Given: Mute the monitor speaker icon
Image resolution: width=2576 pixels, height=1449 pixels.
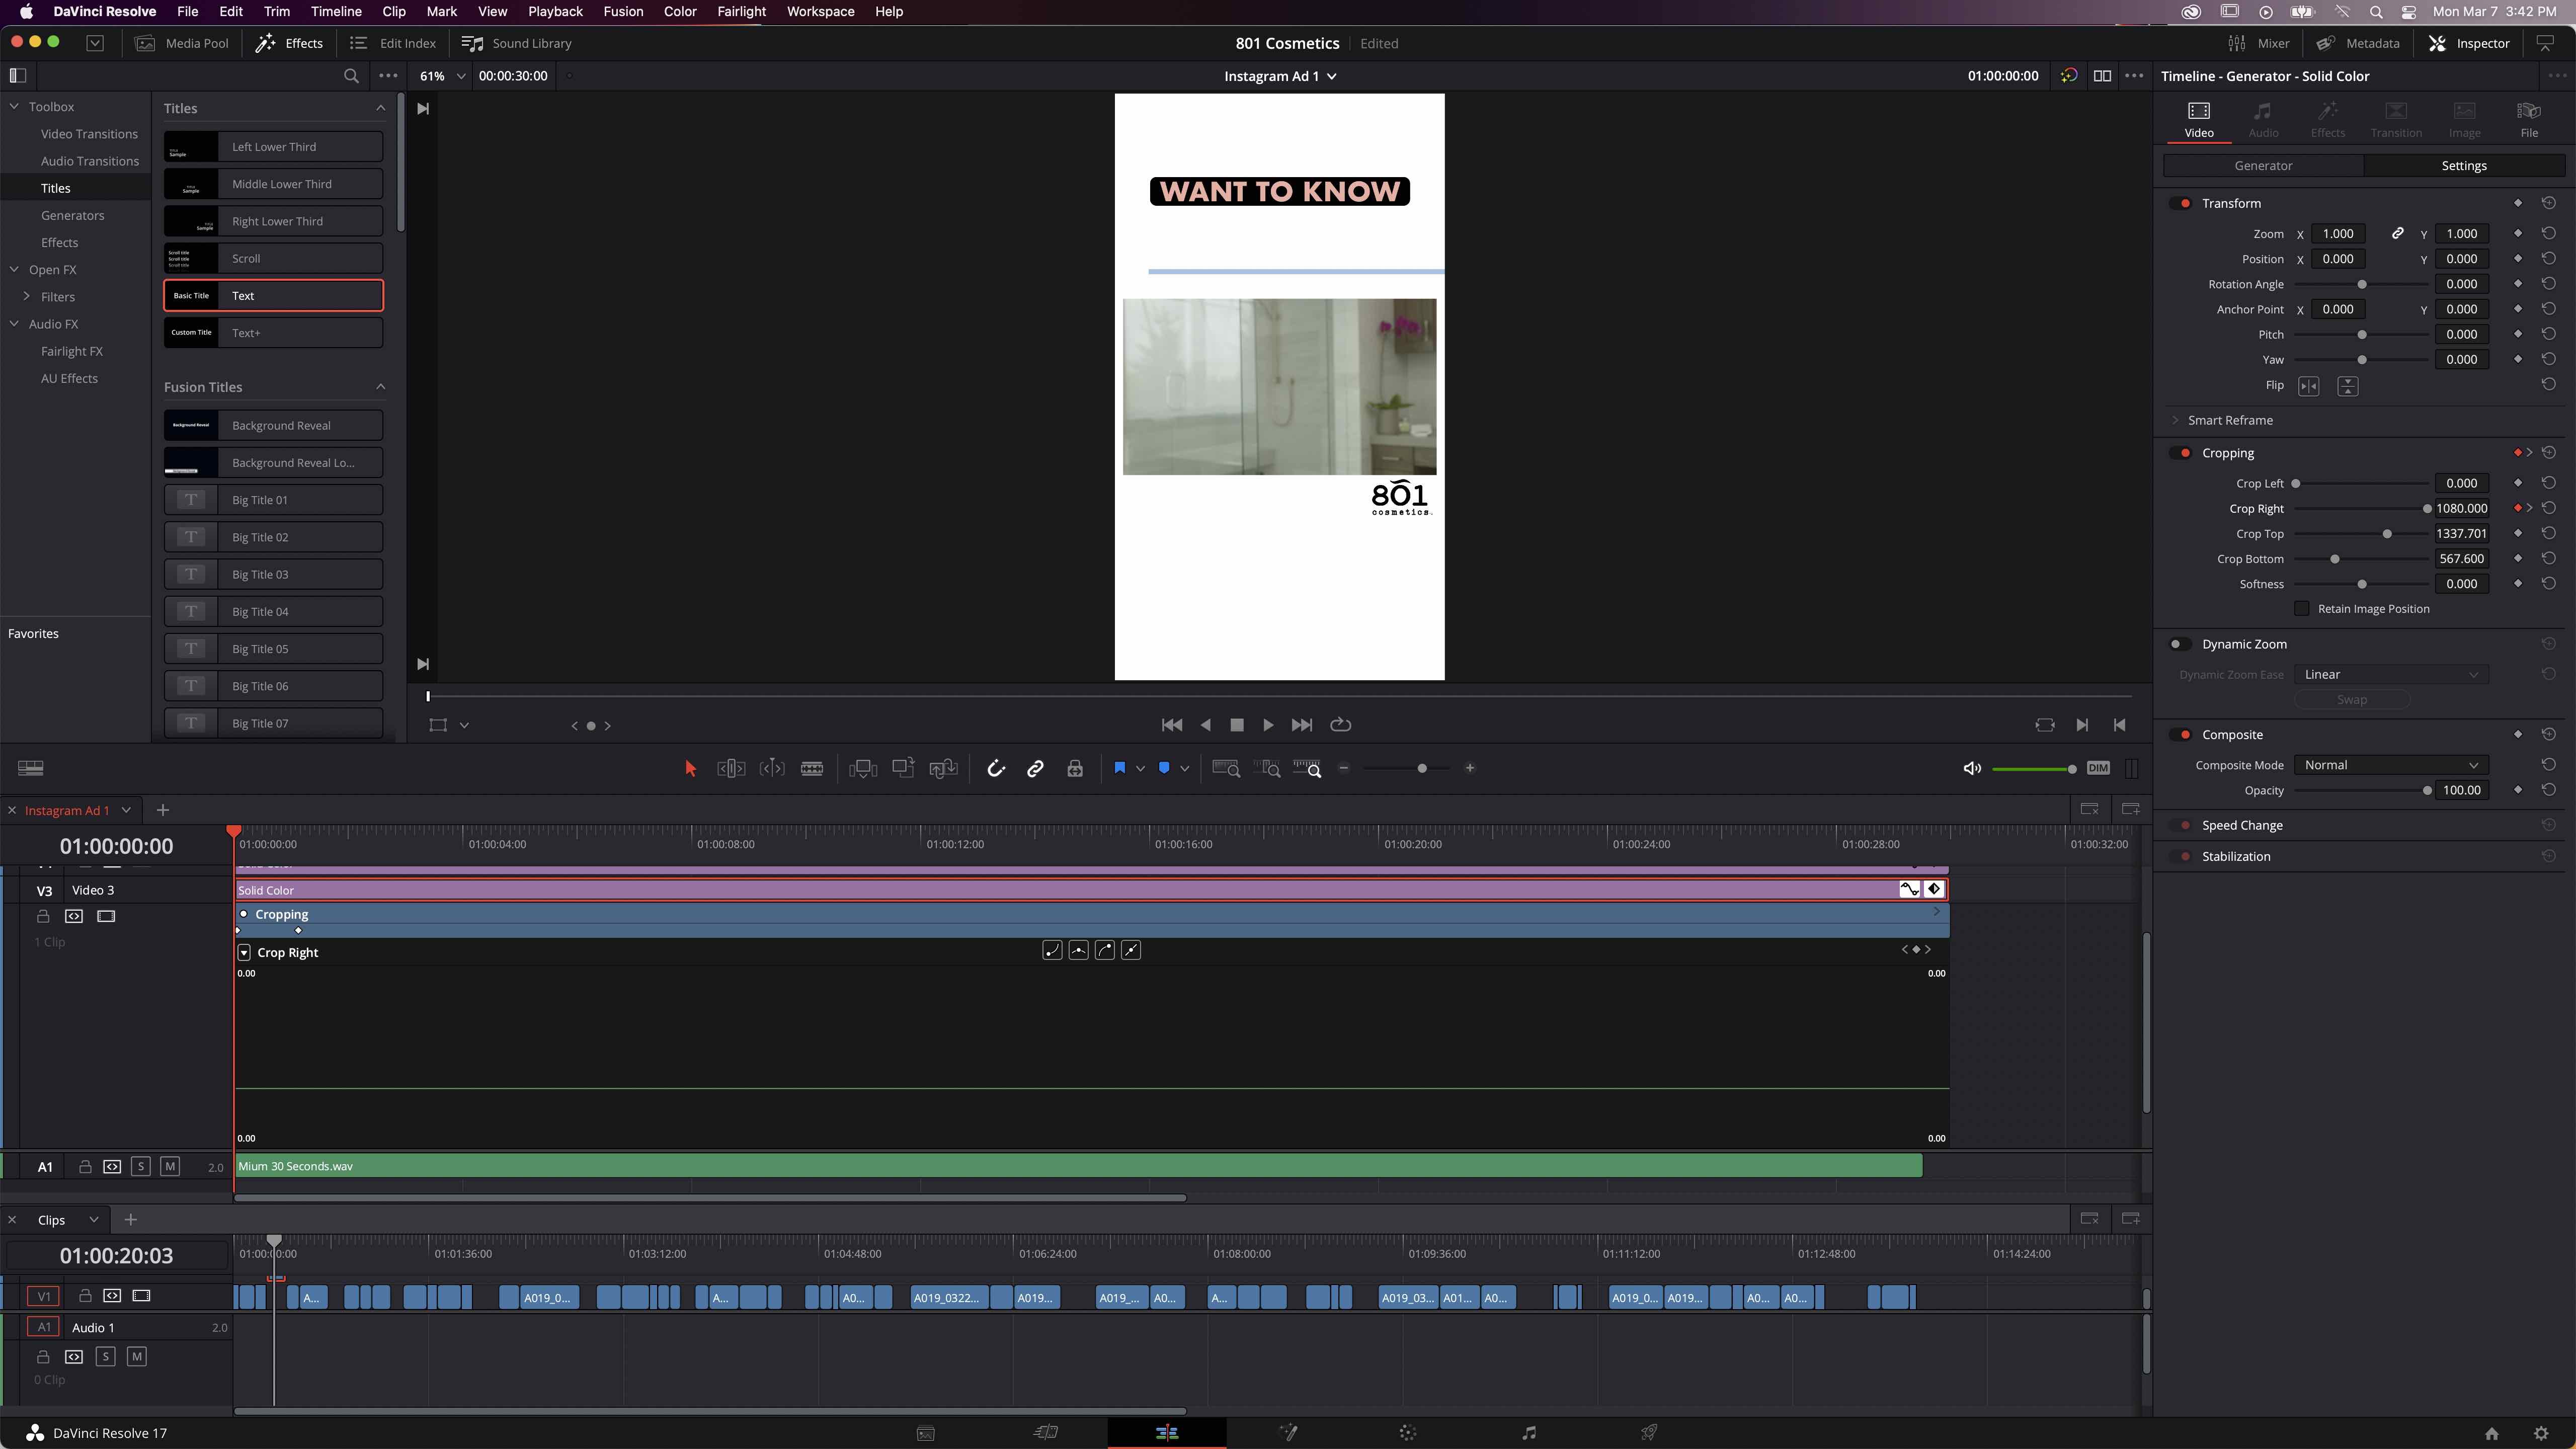Looking at the screenshot, I should [x=1972, y=768].
